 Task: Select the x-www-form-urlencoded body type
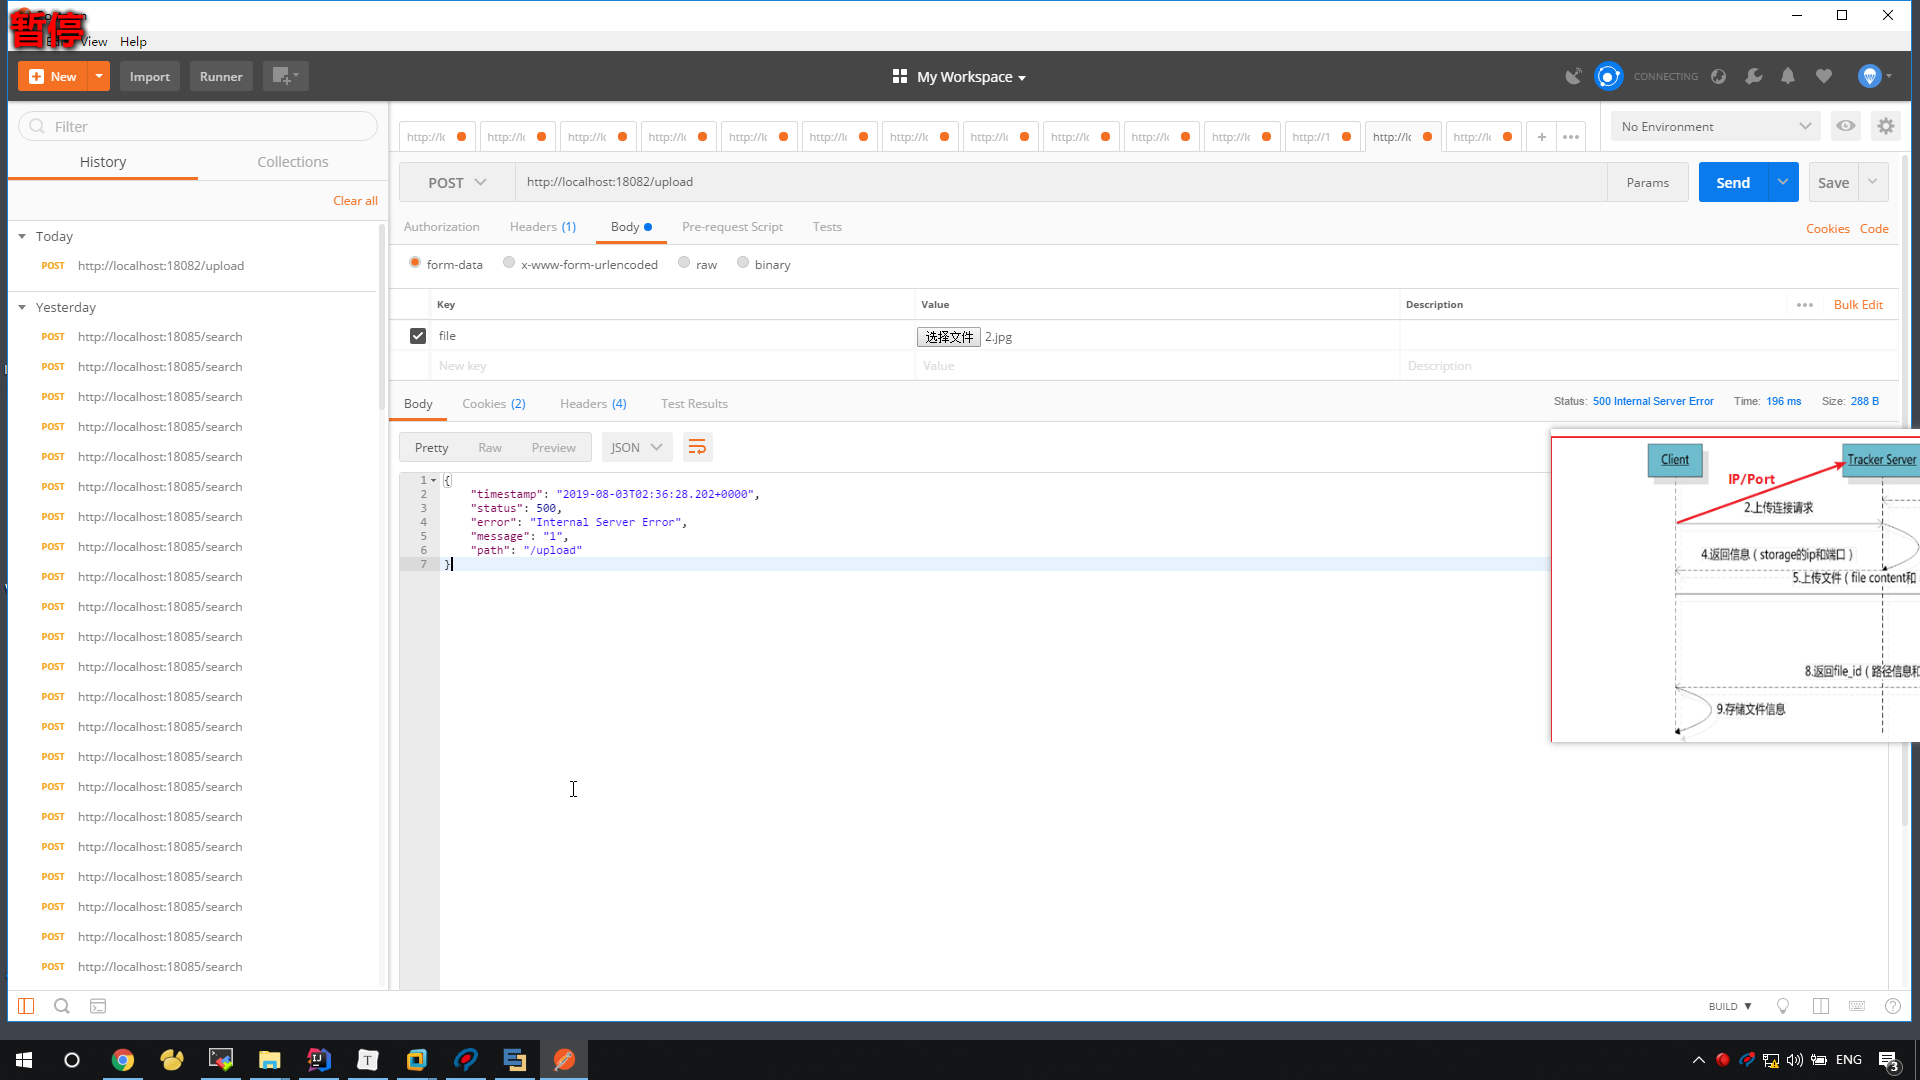(x=509, y=263)
